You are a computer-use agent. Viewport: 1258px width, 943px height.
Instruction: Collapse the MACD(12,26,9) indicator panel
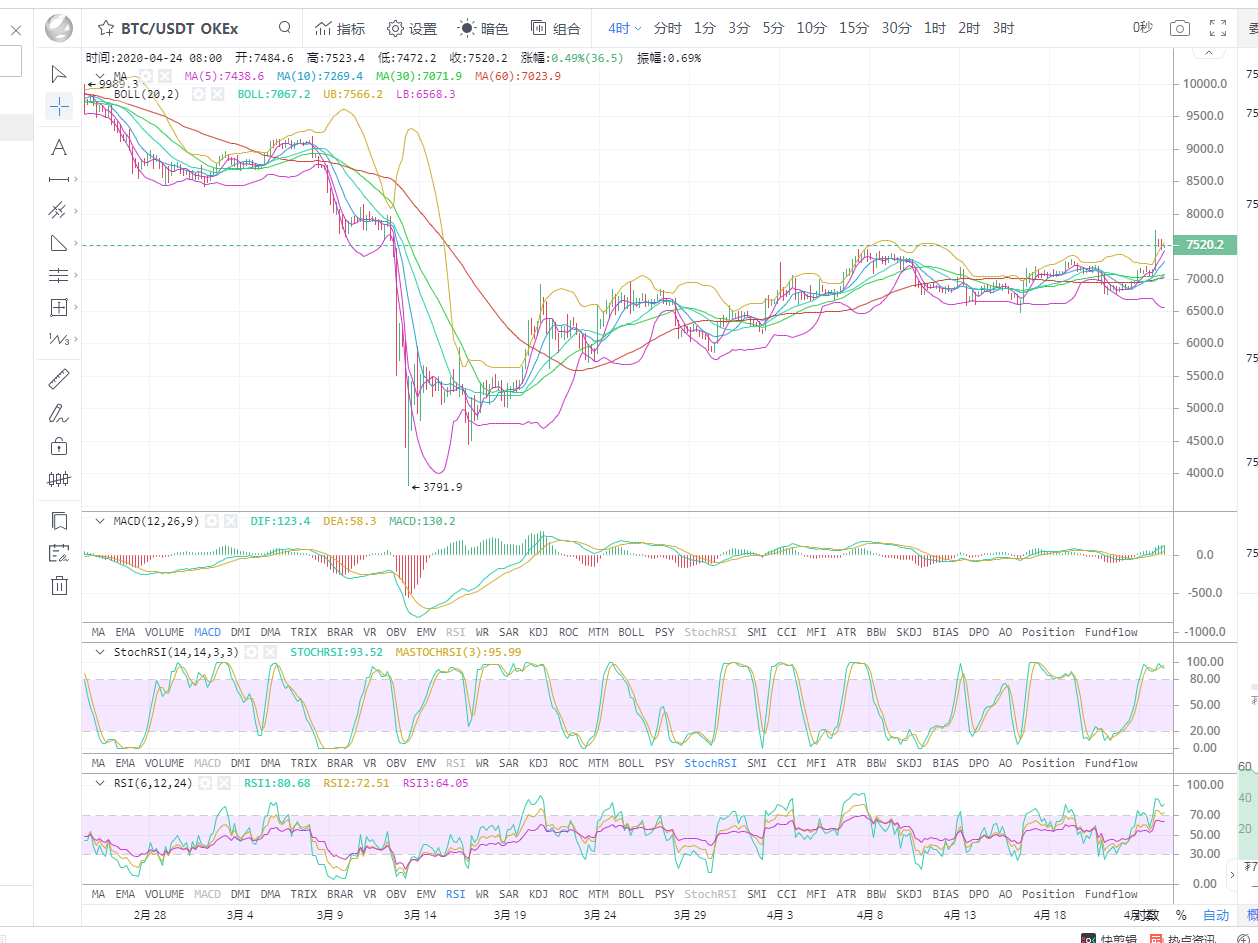click(99, 521)
